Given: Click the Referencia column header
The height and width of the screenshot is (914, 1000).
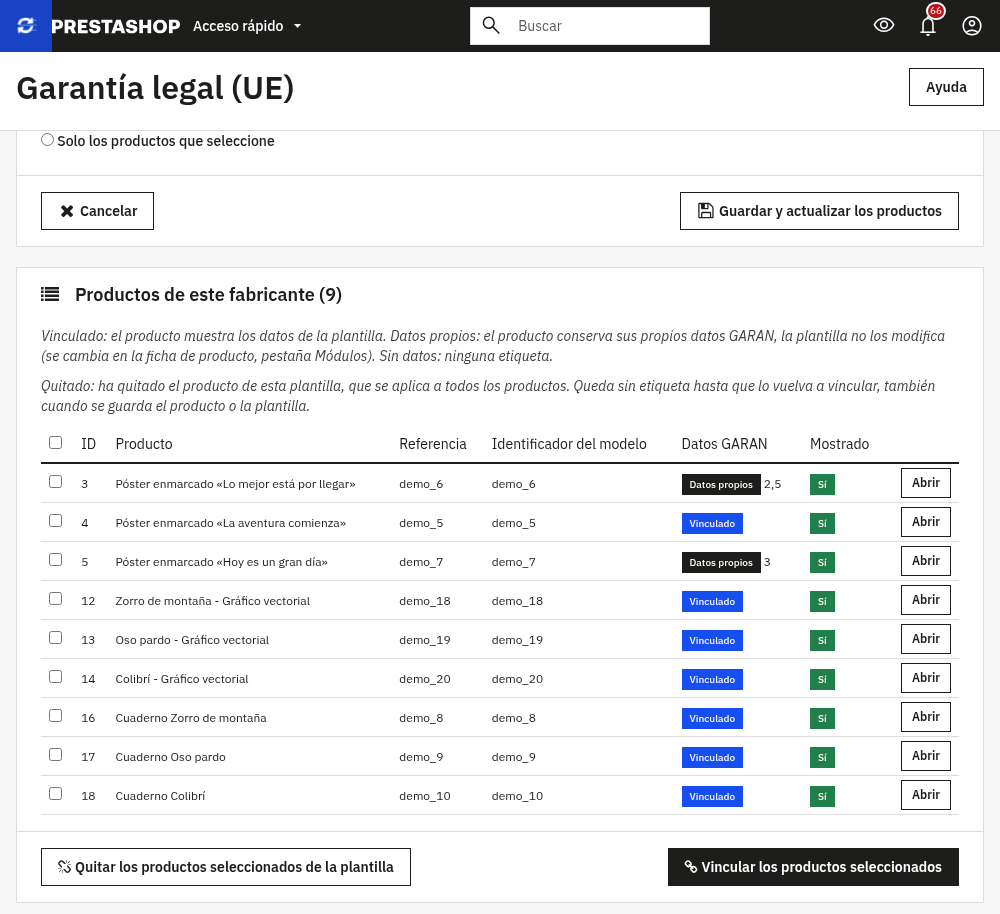Looking at the screenshot, I should pyautogui.click(x=432, y=444).
